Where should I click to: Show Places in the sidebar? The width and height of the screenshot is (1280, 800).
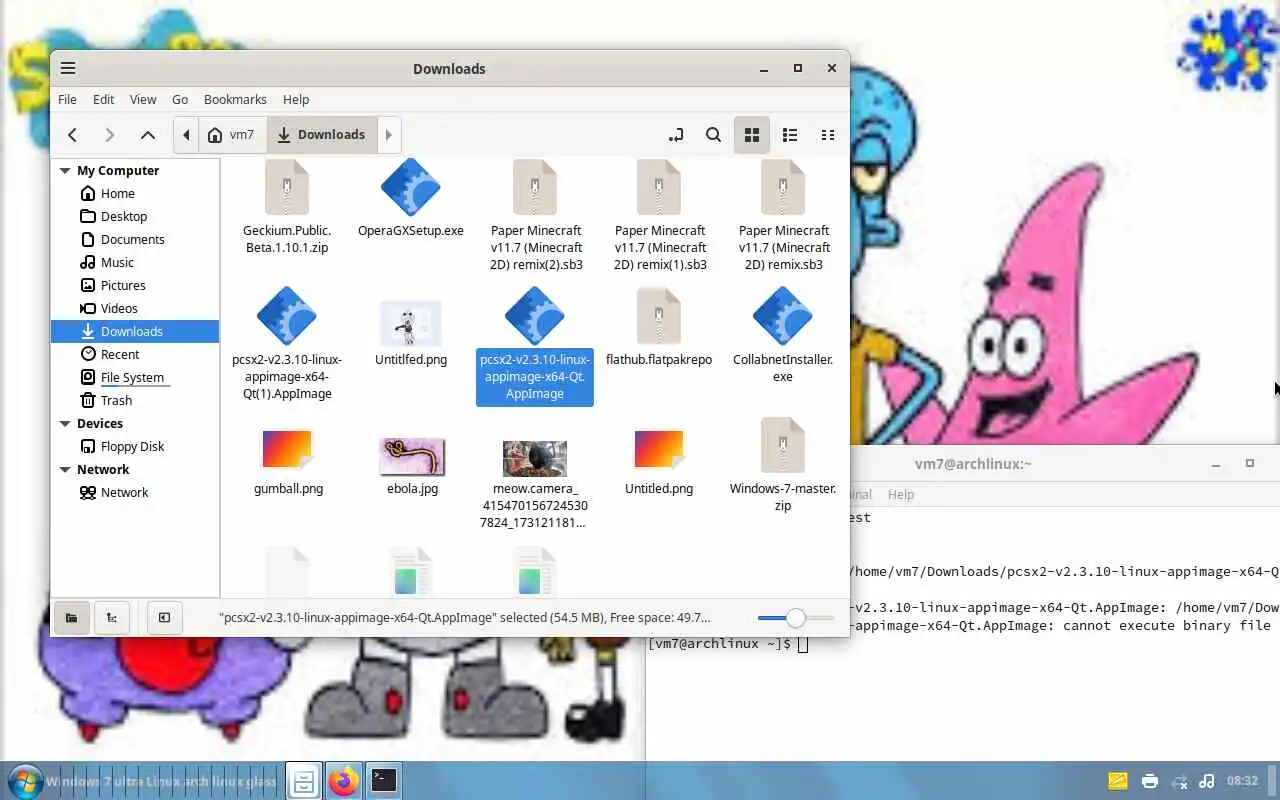72,618
